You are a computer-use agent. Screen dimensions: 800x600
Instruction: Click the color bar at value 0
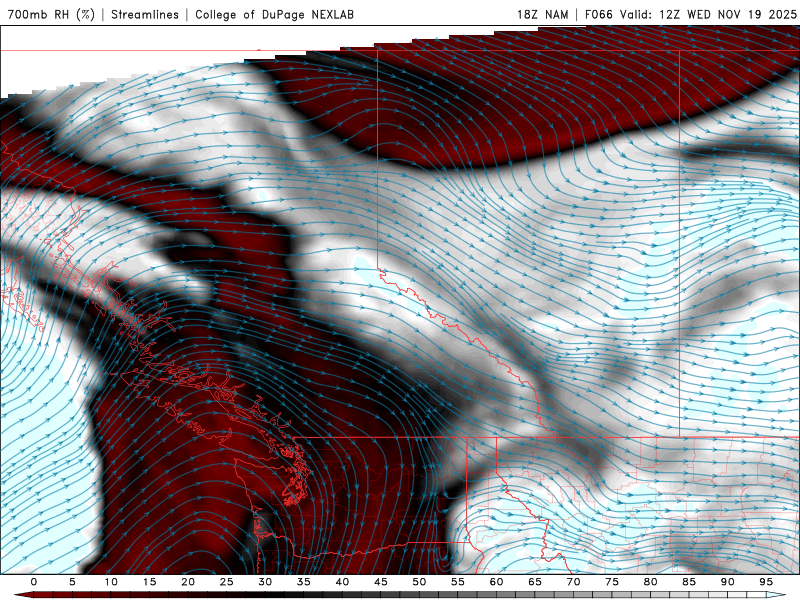(x=34, y=595)
